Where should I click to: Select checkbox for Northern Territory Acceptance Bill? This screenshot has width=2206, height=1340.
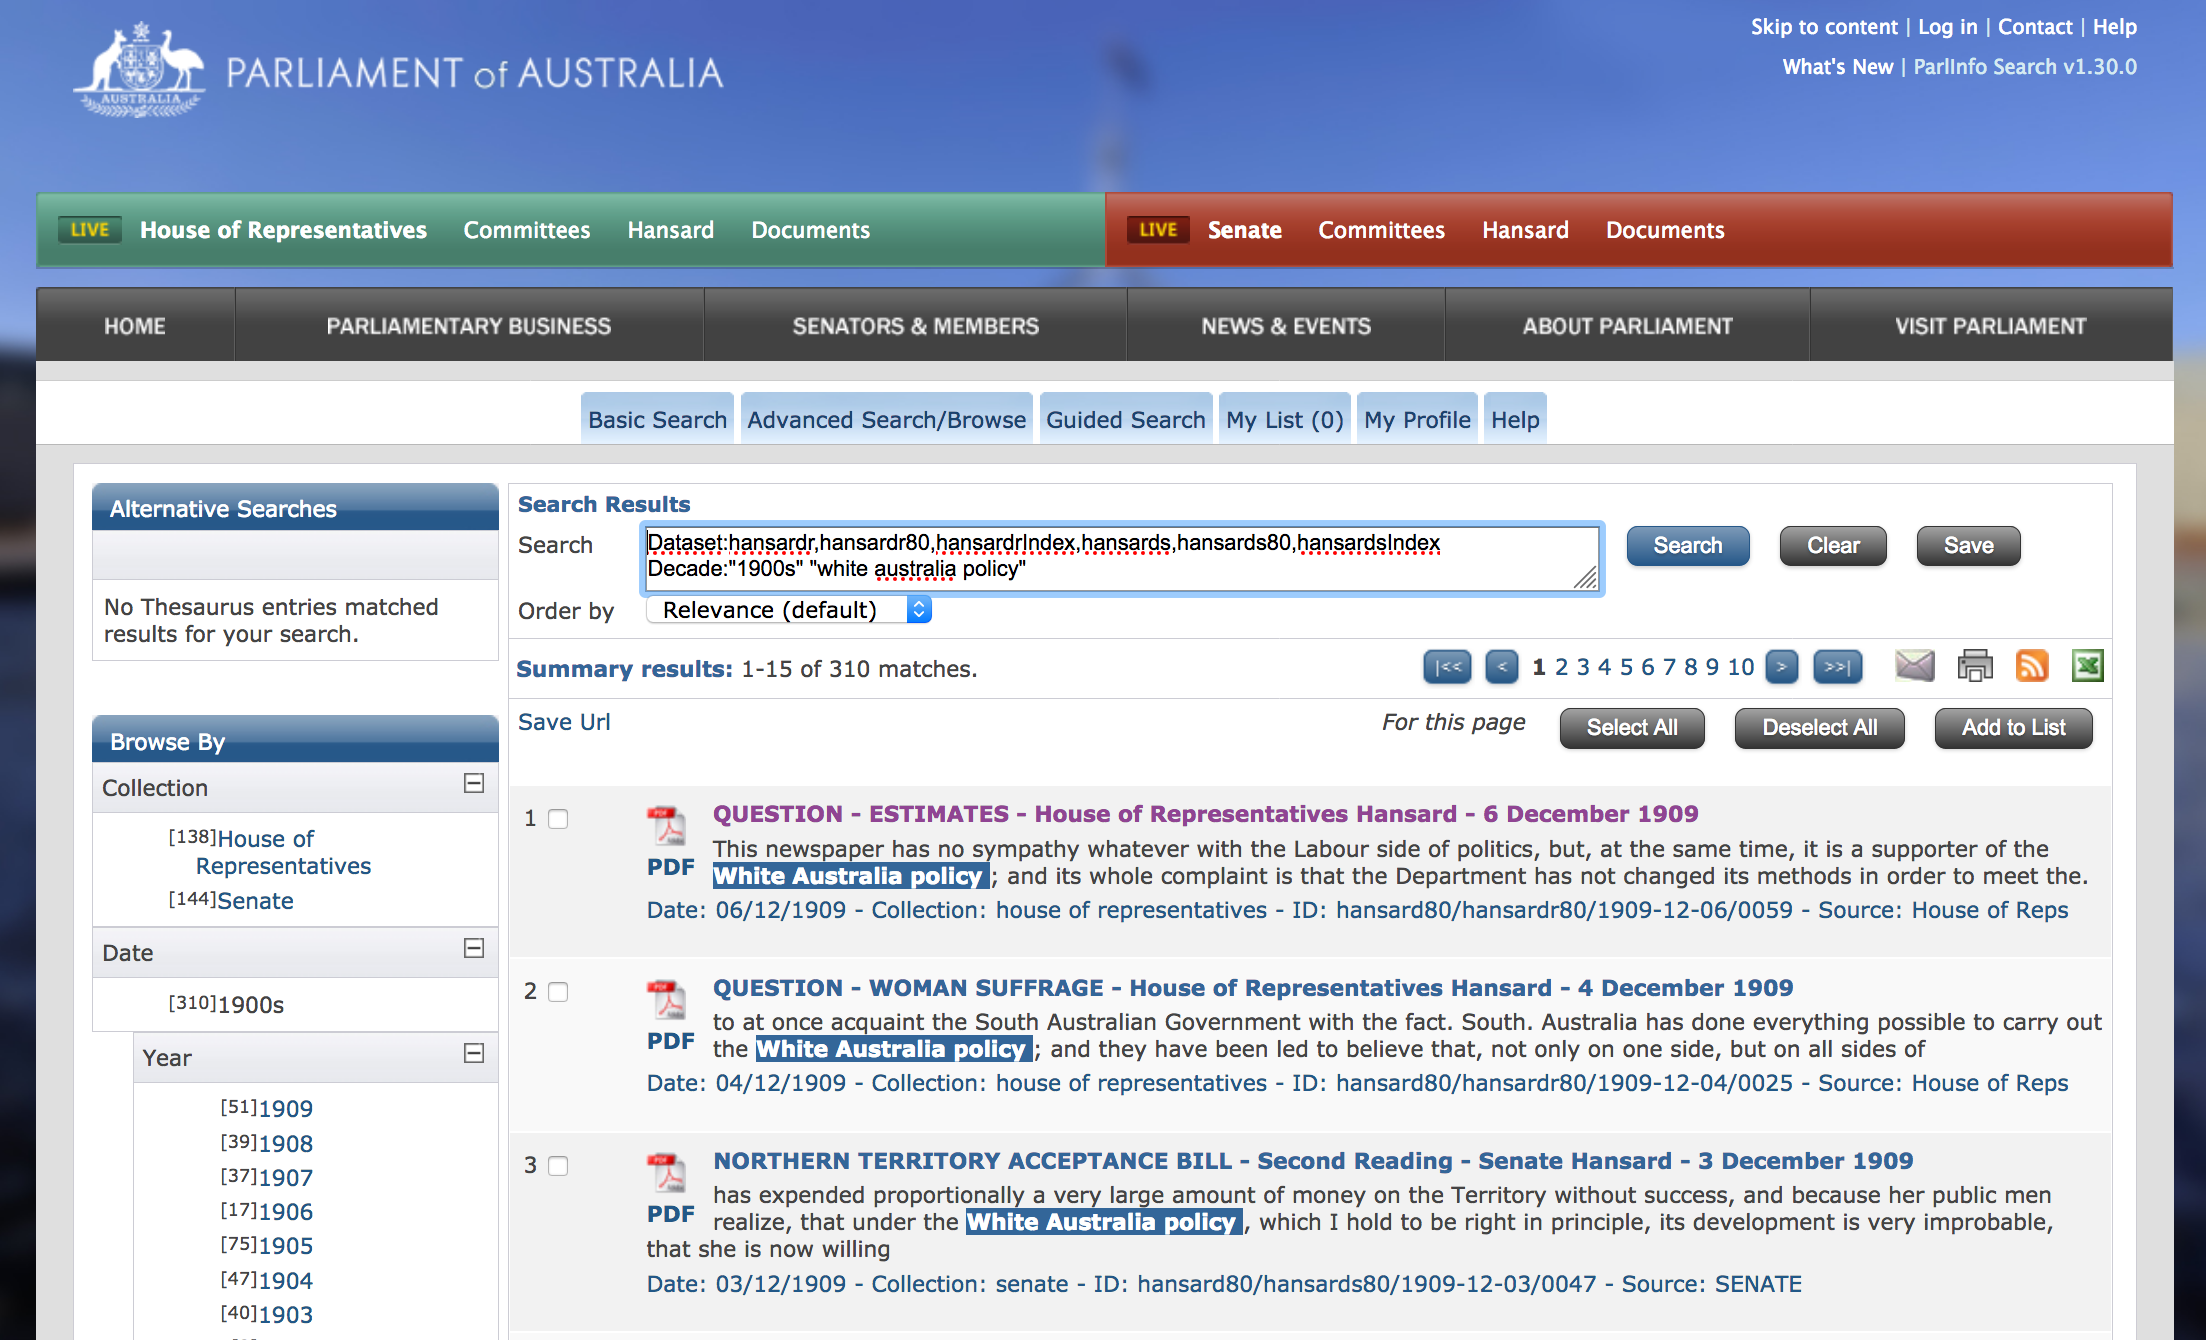(x=558, y=1166)
